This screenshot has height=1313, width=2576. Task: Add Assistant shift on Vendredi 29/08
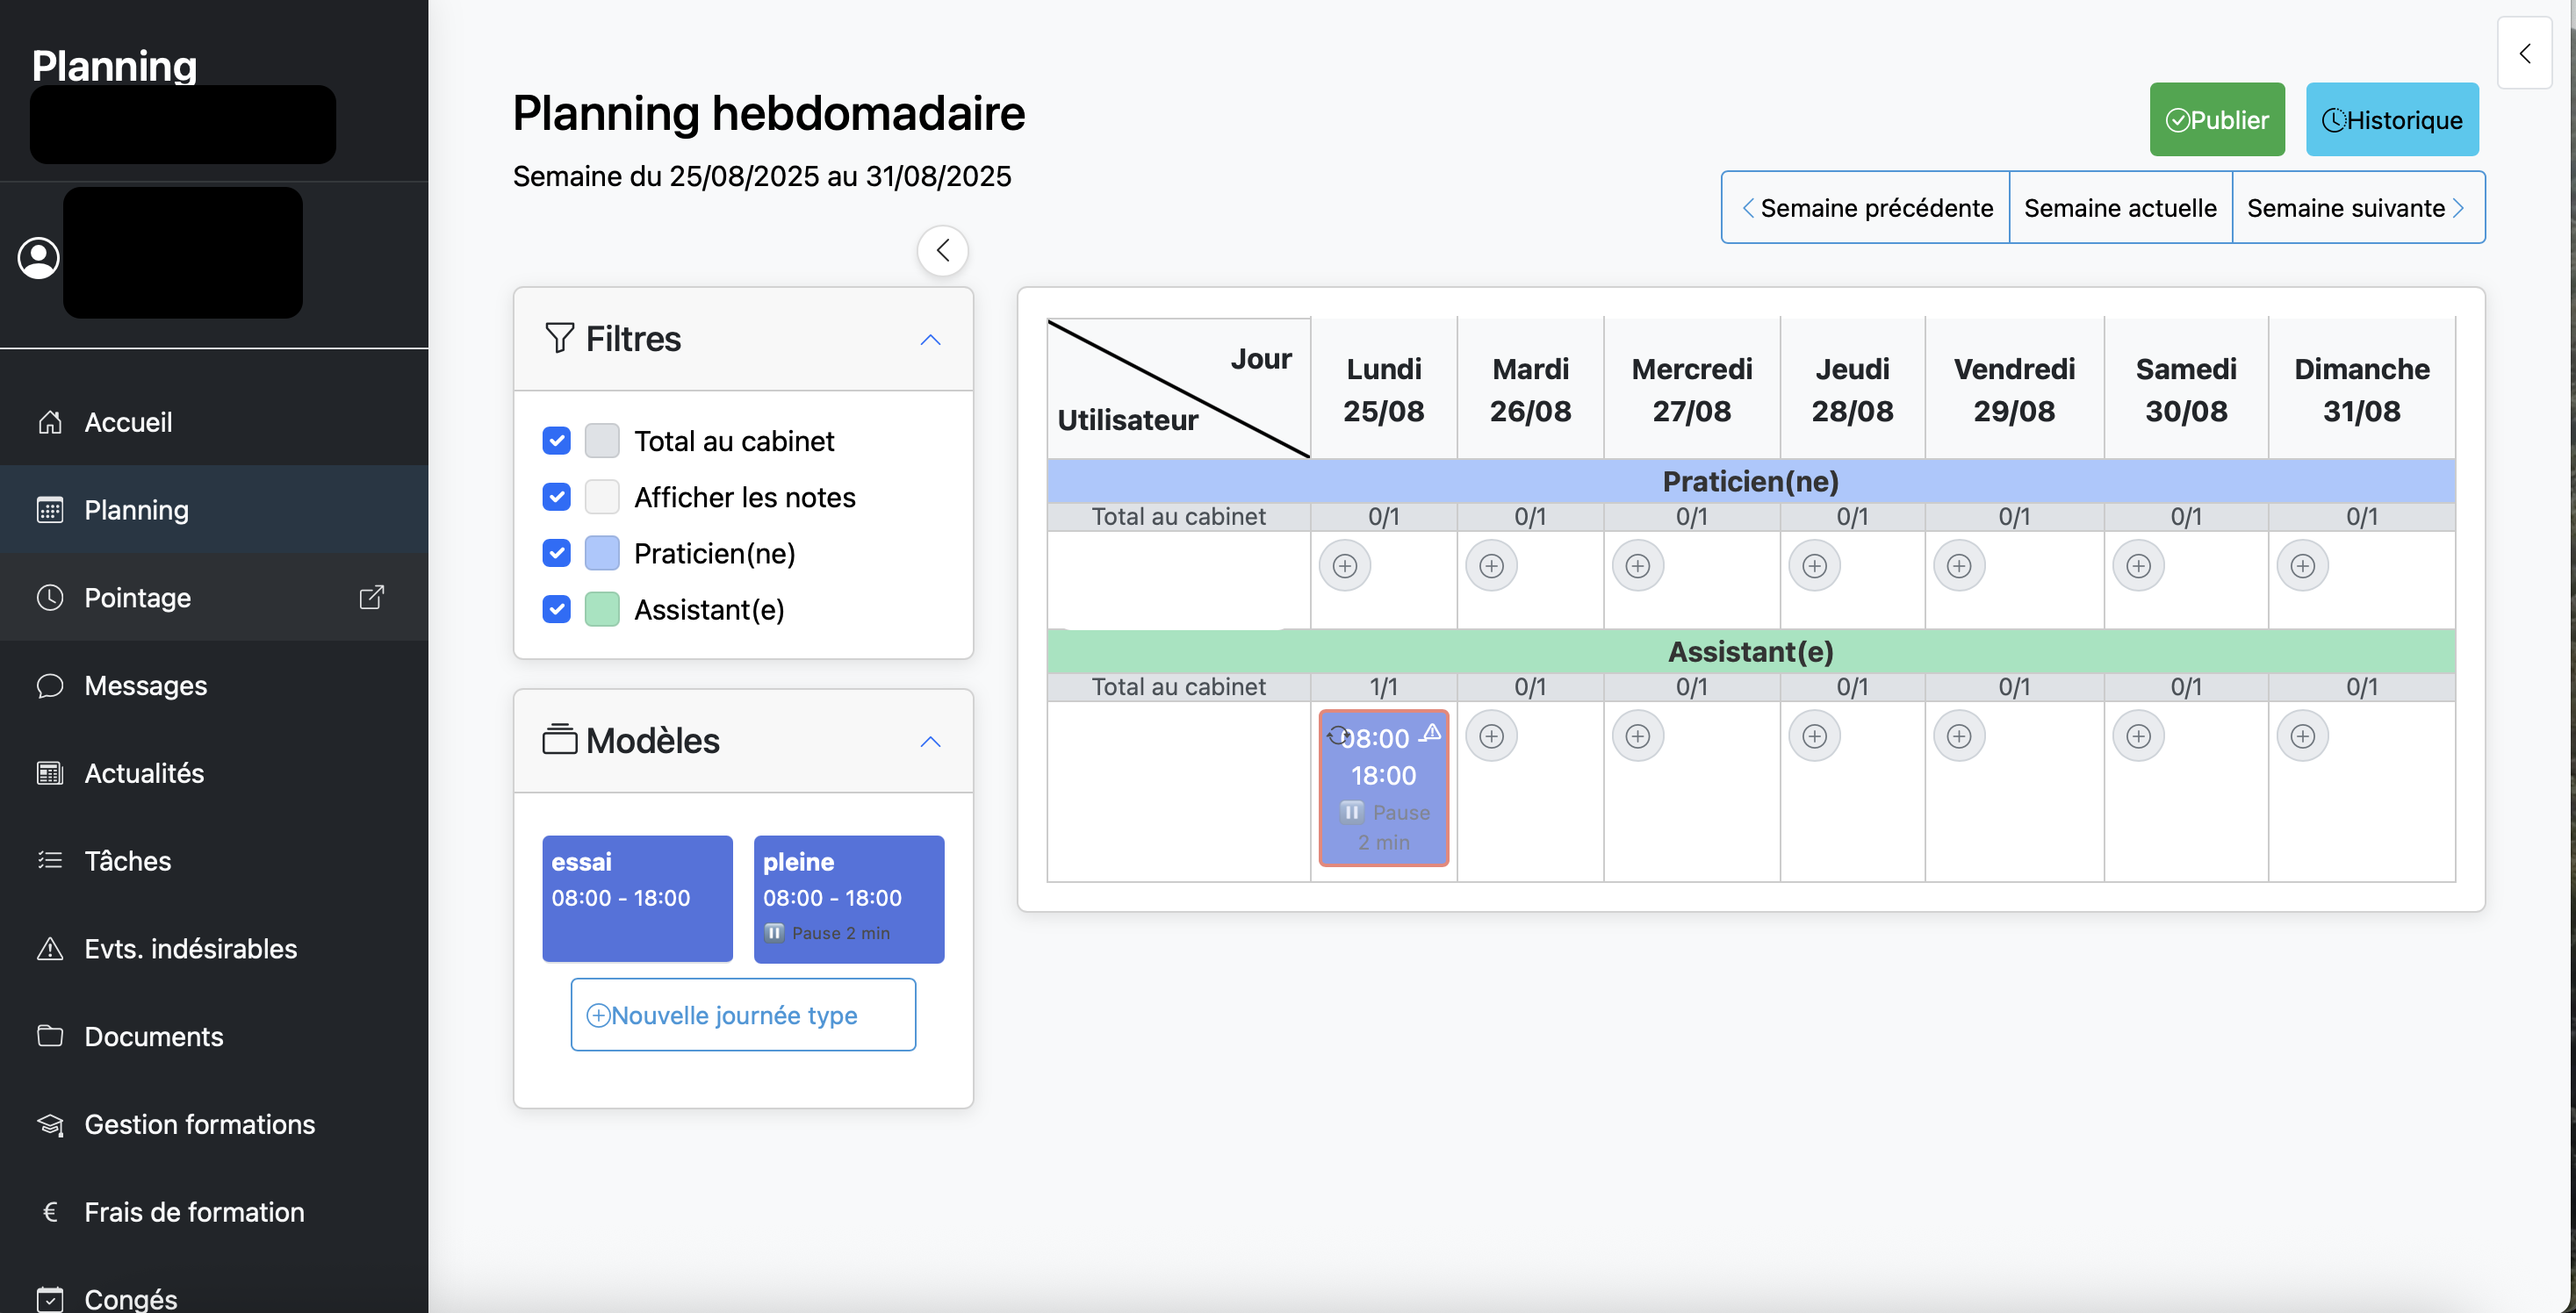(x=1958, y=736)
